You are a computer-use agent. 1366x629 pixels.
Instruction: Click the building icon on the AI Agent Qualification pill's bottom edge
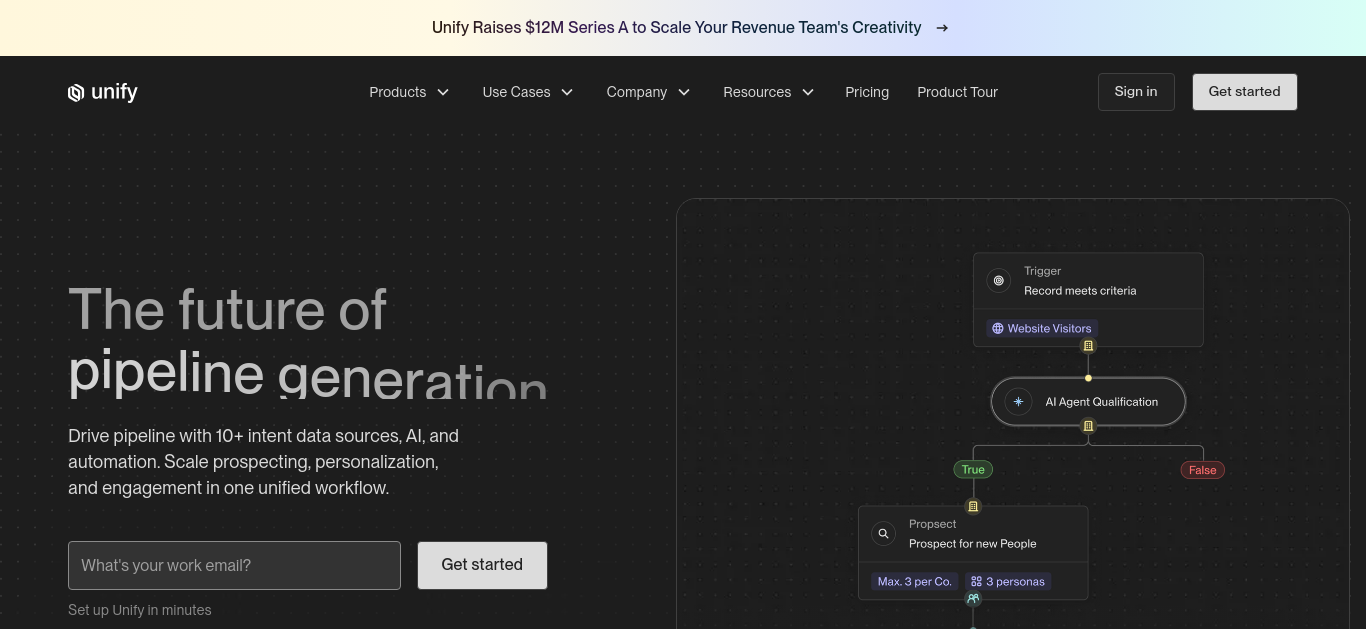pos(1088,426)
